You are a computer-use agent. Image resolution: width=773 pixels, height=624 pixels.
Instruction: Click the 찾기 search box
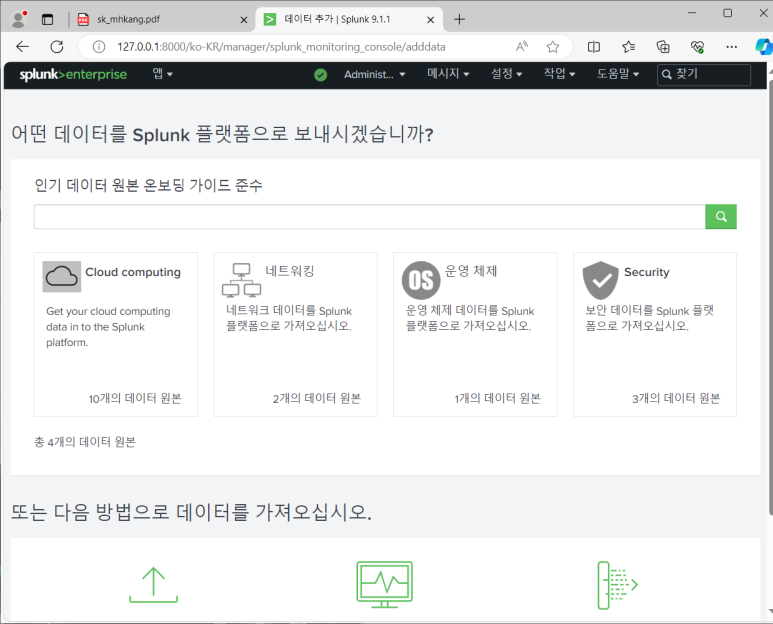pyautogui.click(x=703, y=74)
